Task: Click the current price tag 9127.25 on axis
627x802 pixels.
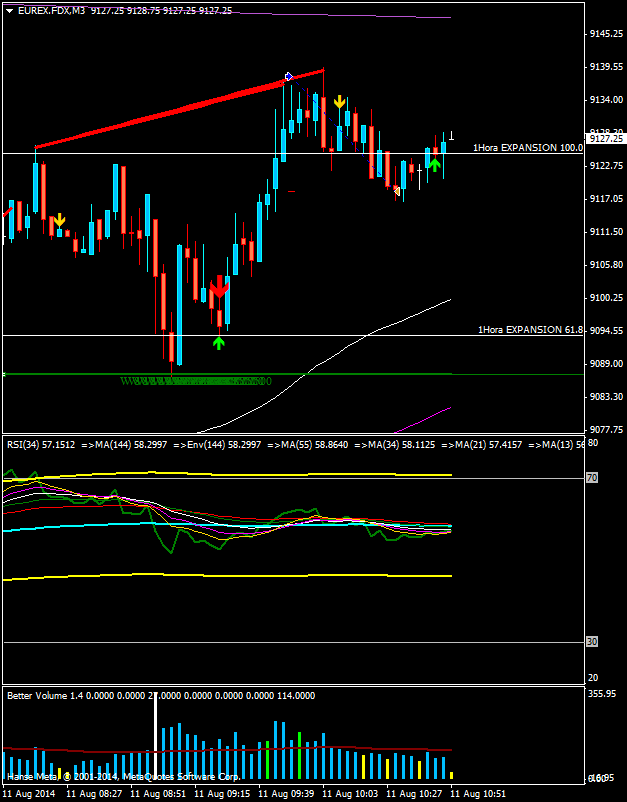Action: pos(604,139)
